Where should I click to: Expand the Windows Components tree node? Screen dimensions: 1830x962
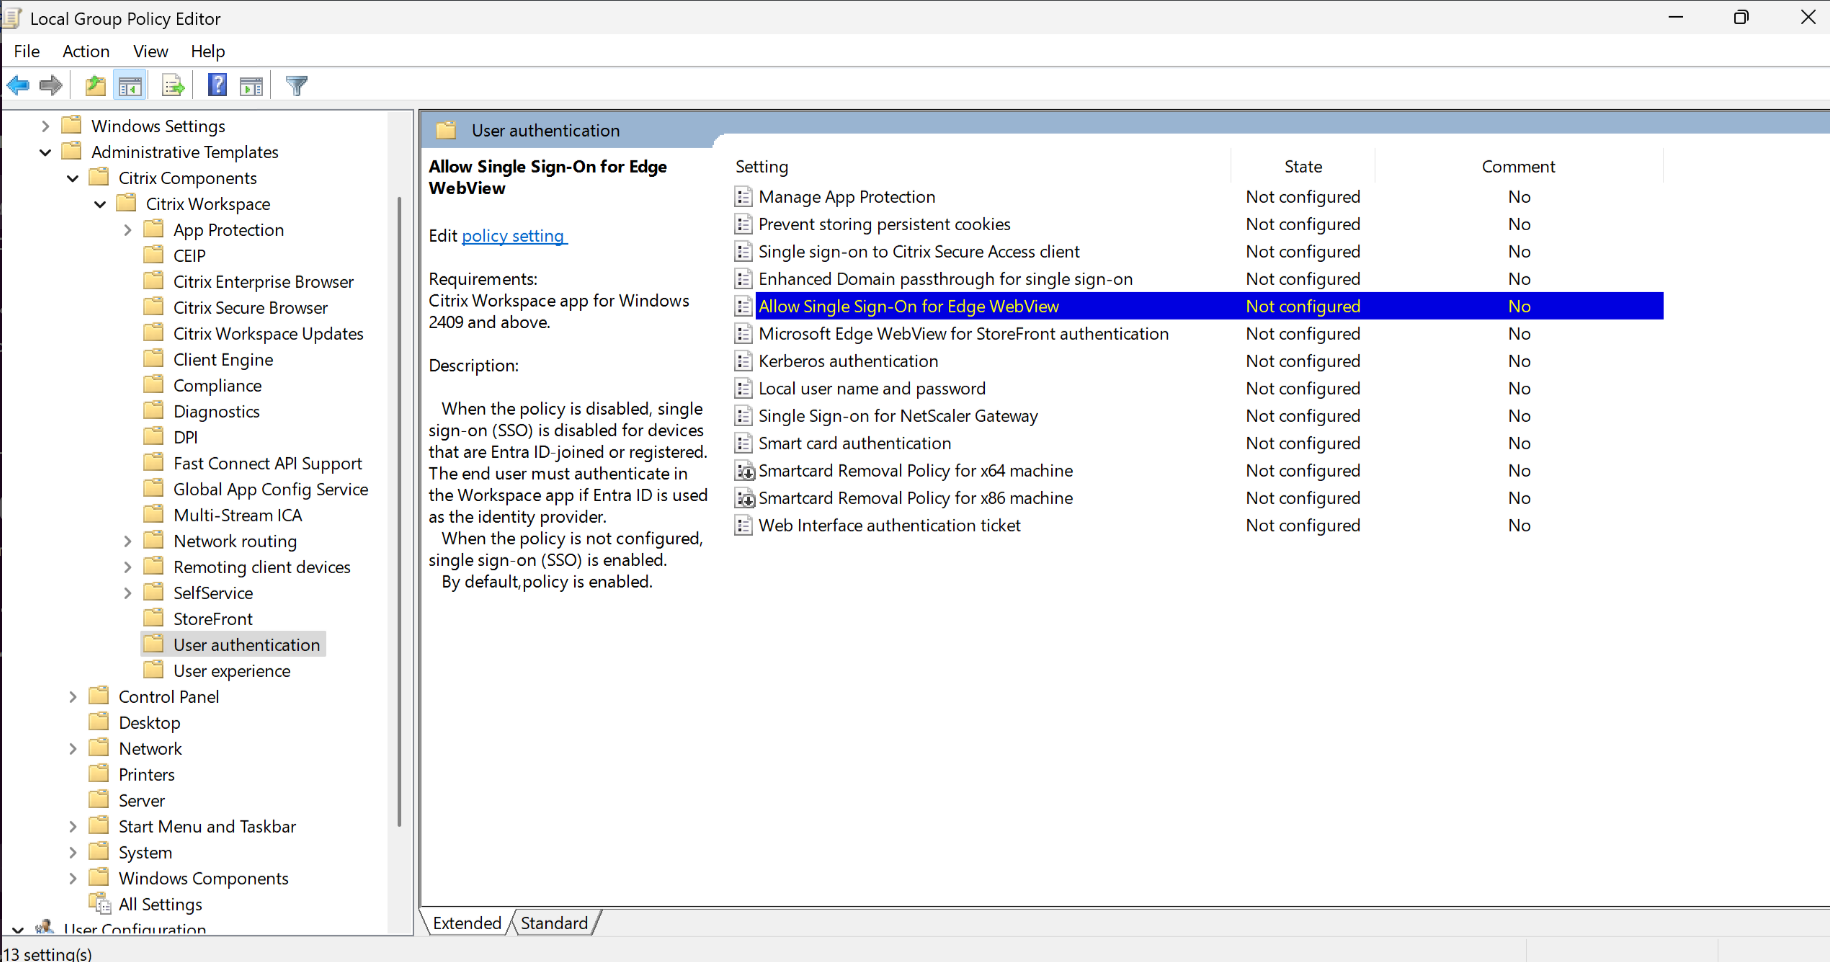tap(73, 879)
